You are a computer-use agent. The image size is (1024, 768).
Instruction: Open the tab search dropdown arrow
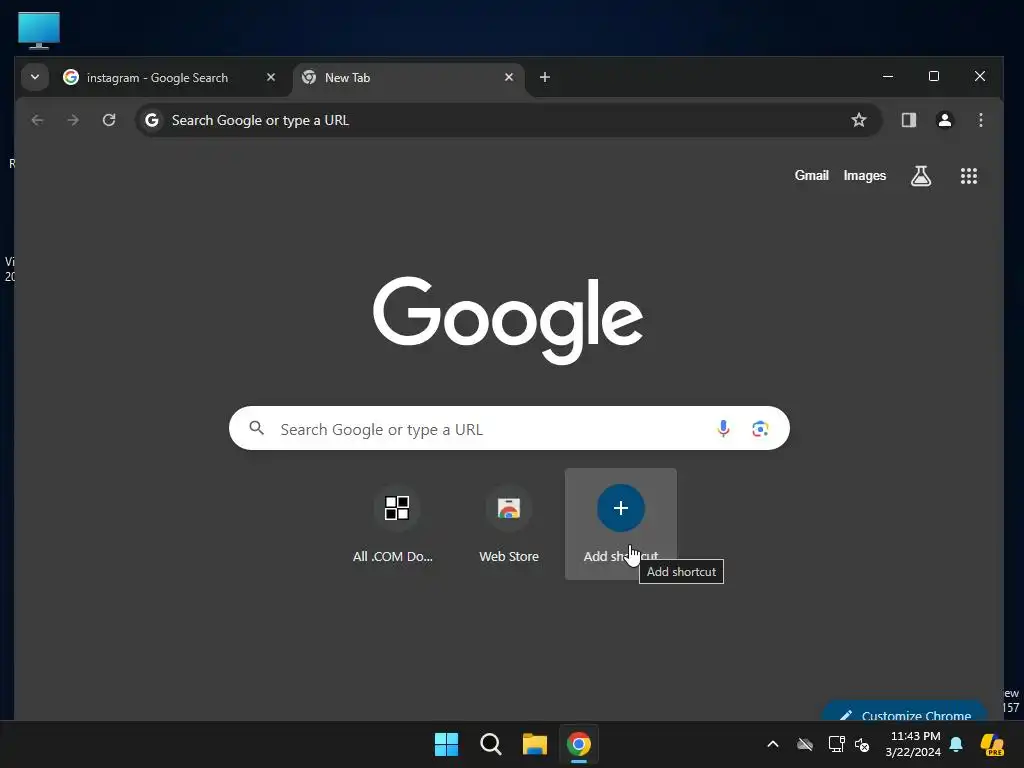click(x=35, y=77)
